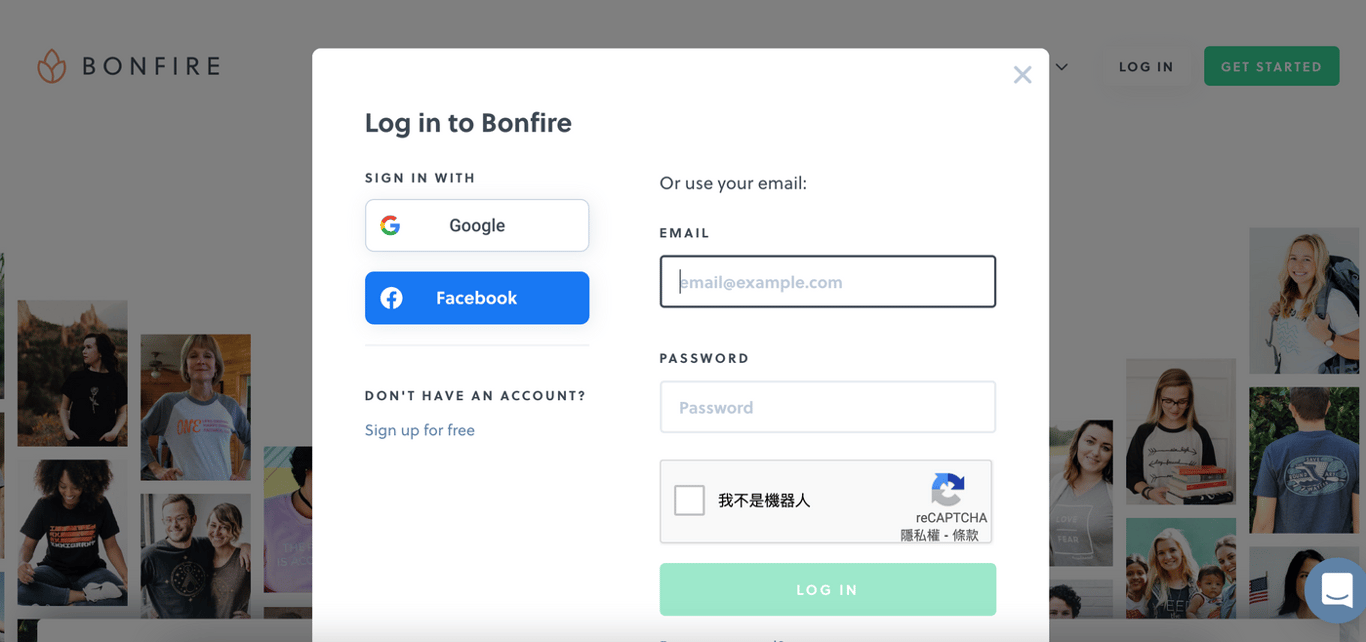The width and height of the screenshot is (1366, 642).
Task: Click the Google G logo icon
Action: pos(390,225)
